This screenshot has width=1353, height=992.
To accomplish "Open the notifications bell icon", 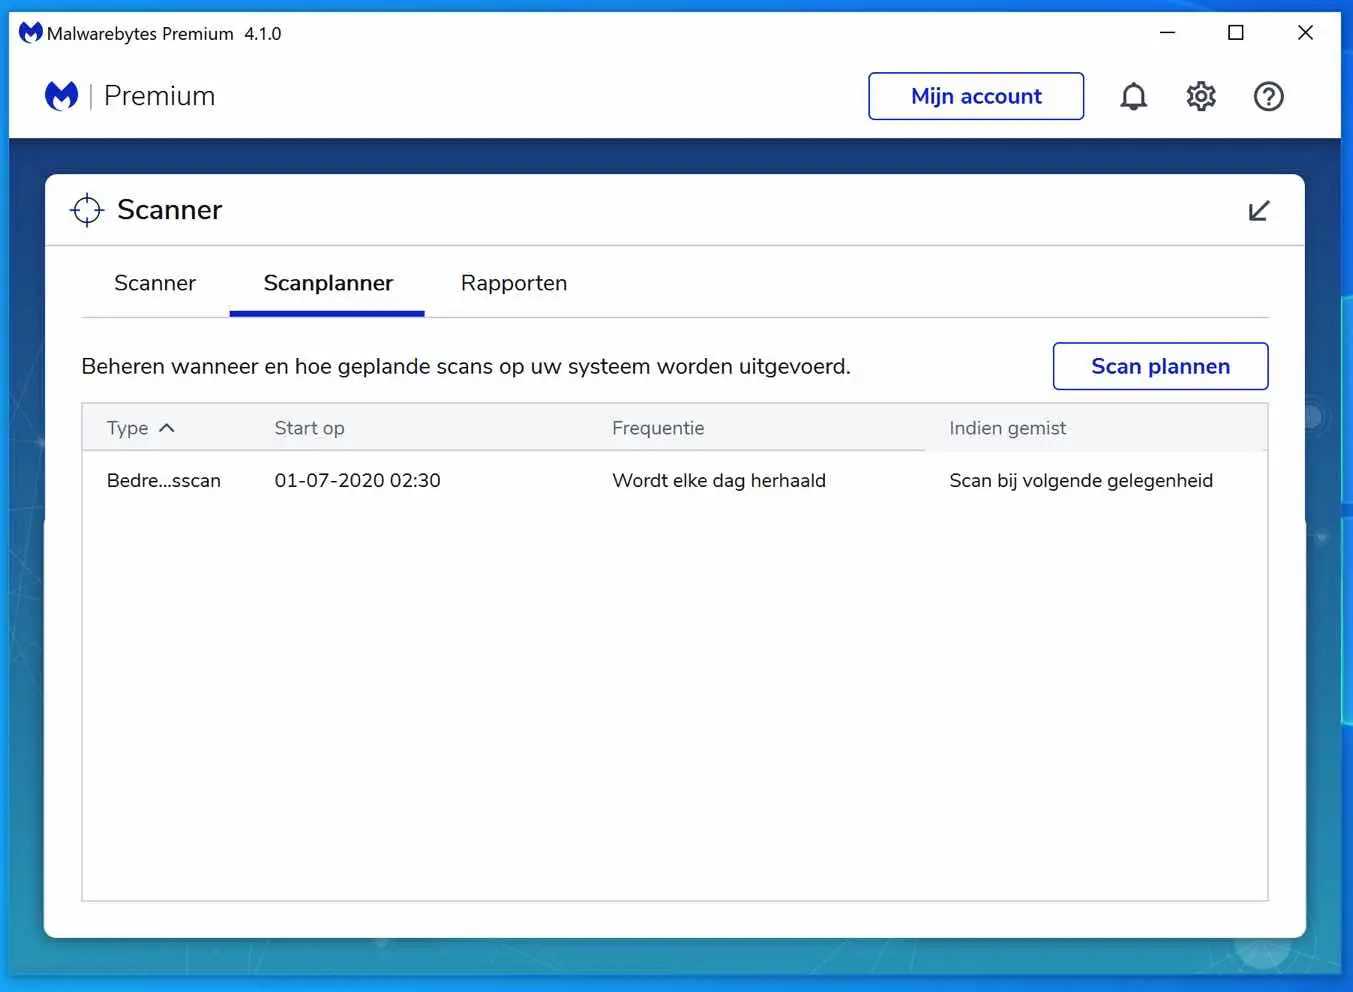I will [1133, 96].
